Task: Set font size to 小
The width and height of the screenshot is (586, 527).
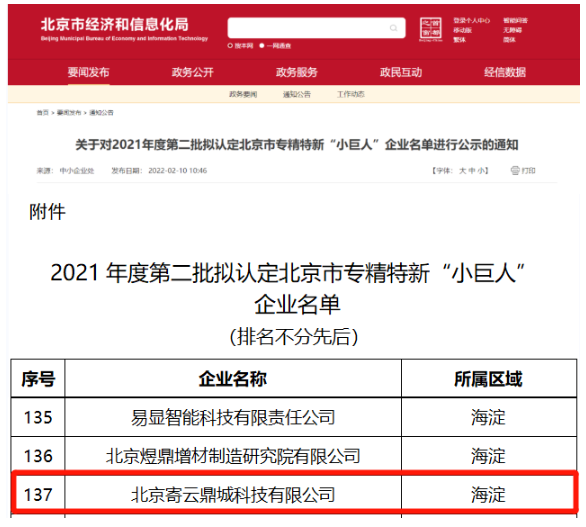Action: [481, 171]
